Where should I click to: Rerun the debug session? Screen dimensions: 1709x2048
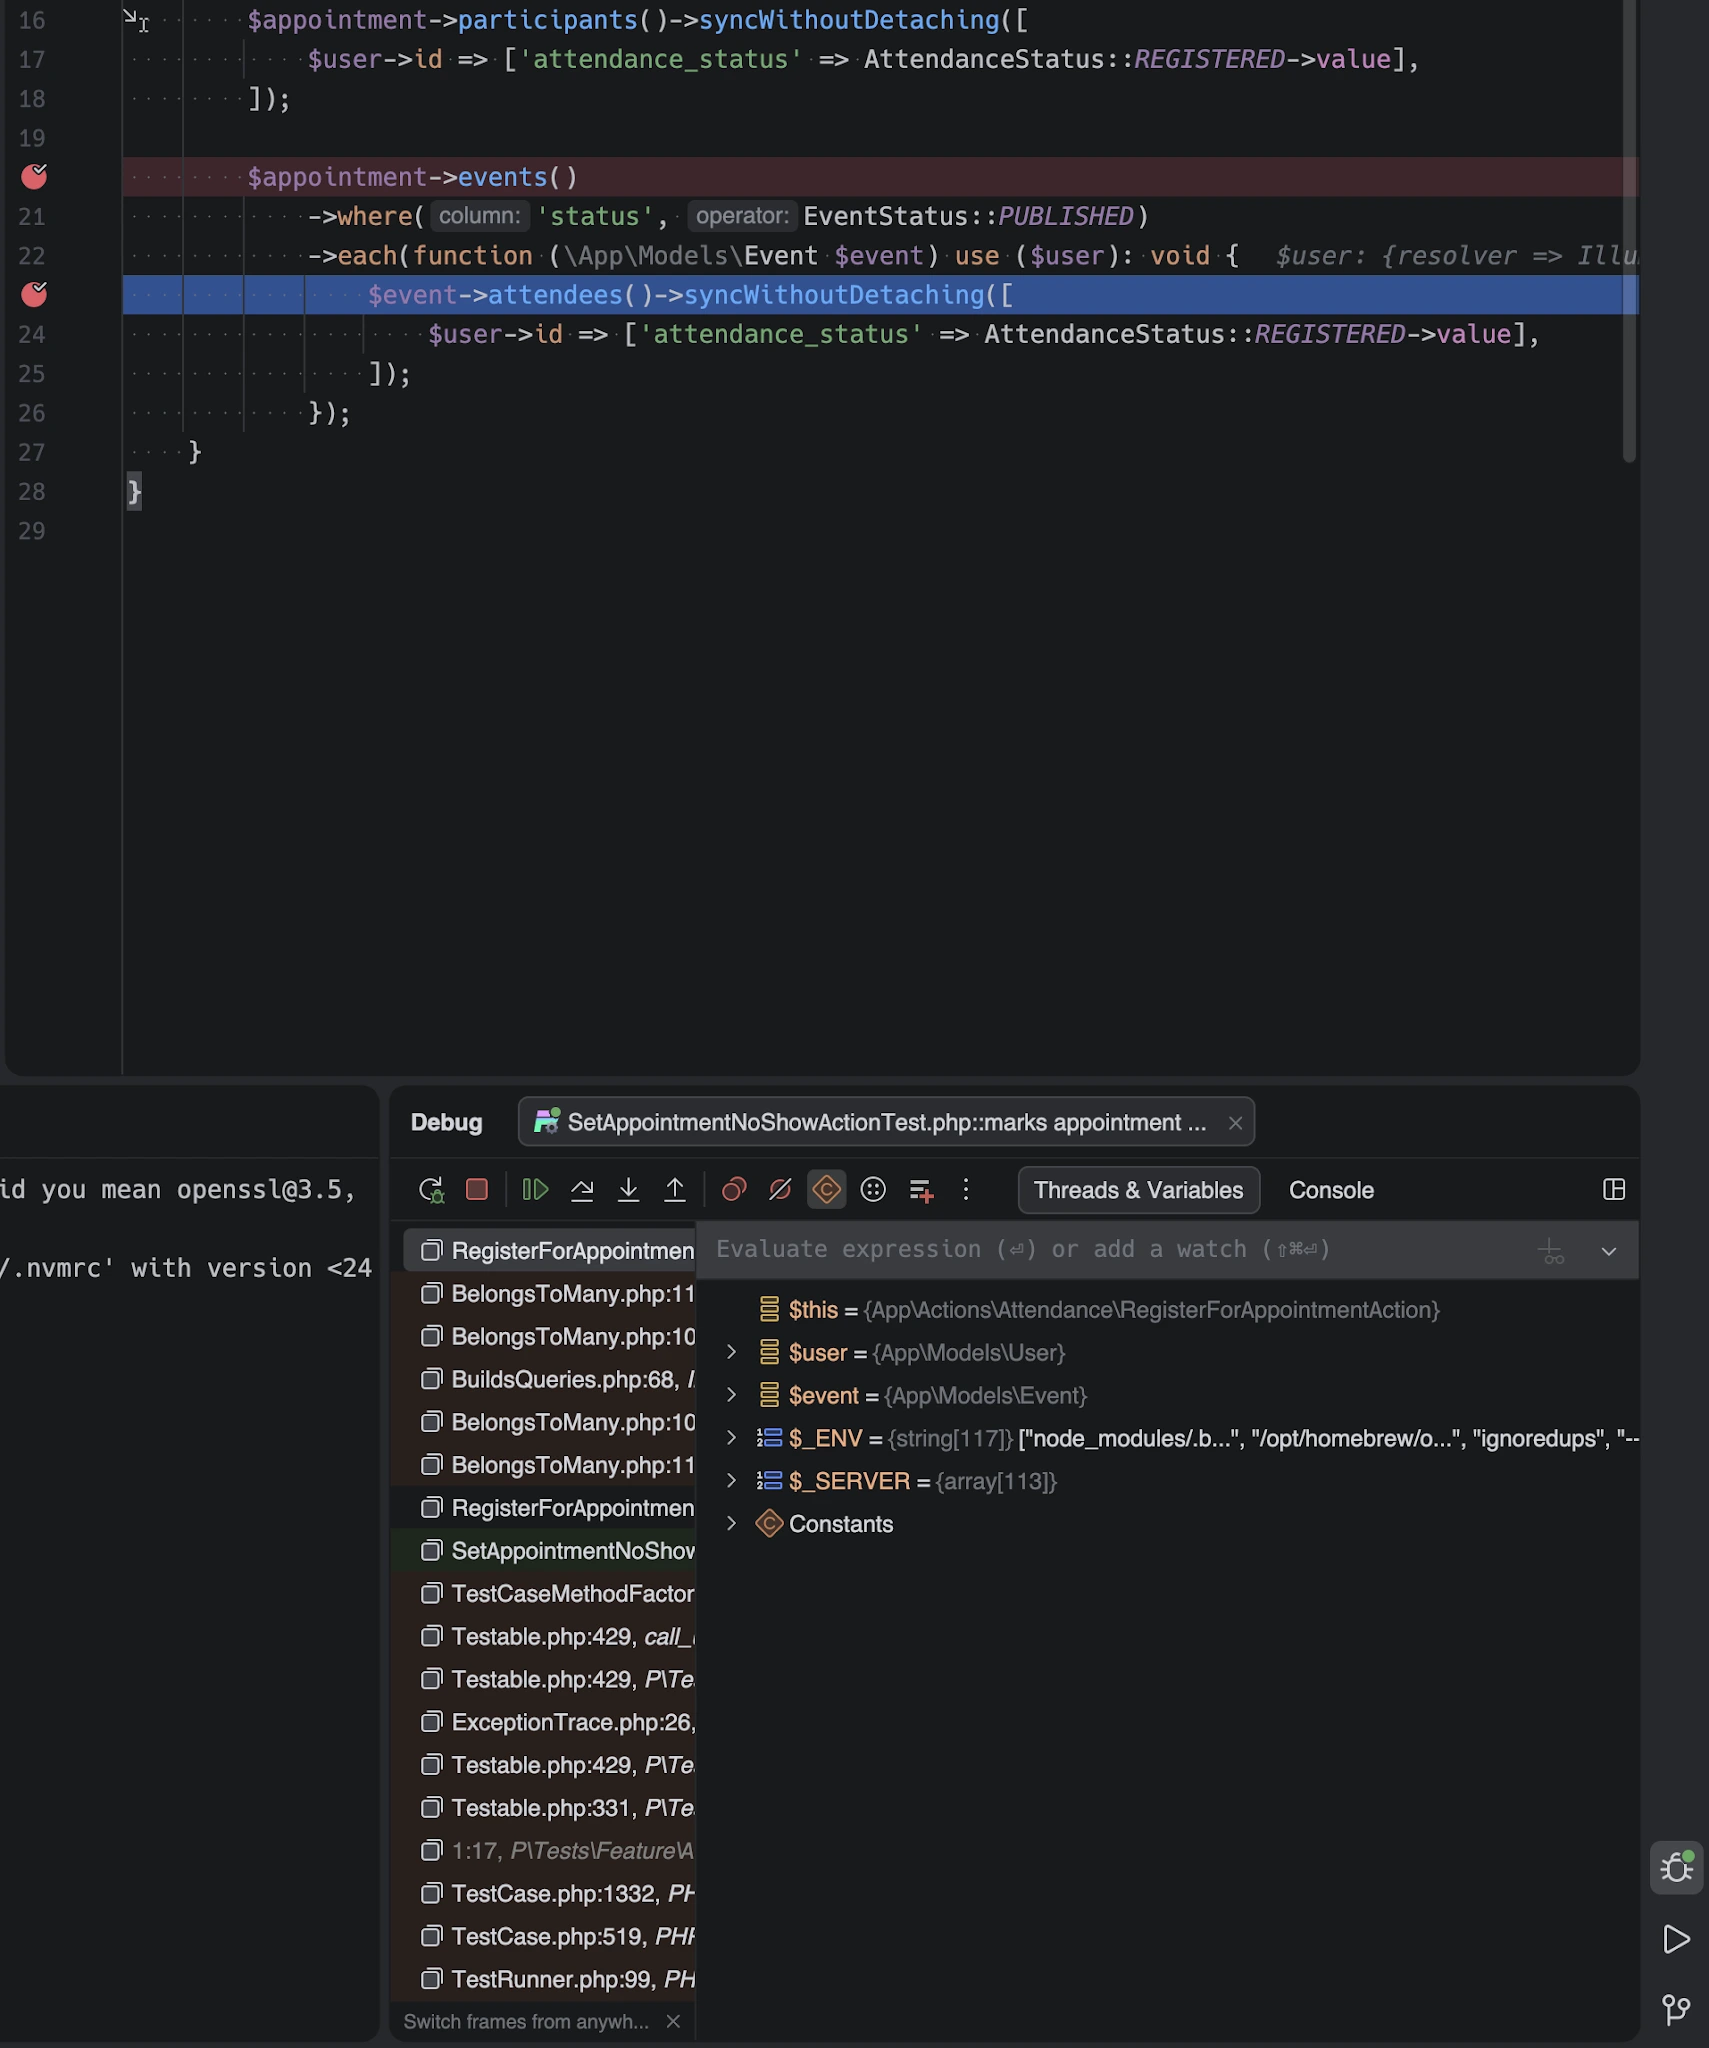pyautogui.click(x=431, y=1190)
